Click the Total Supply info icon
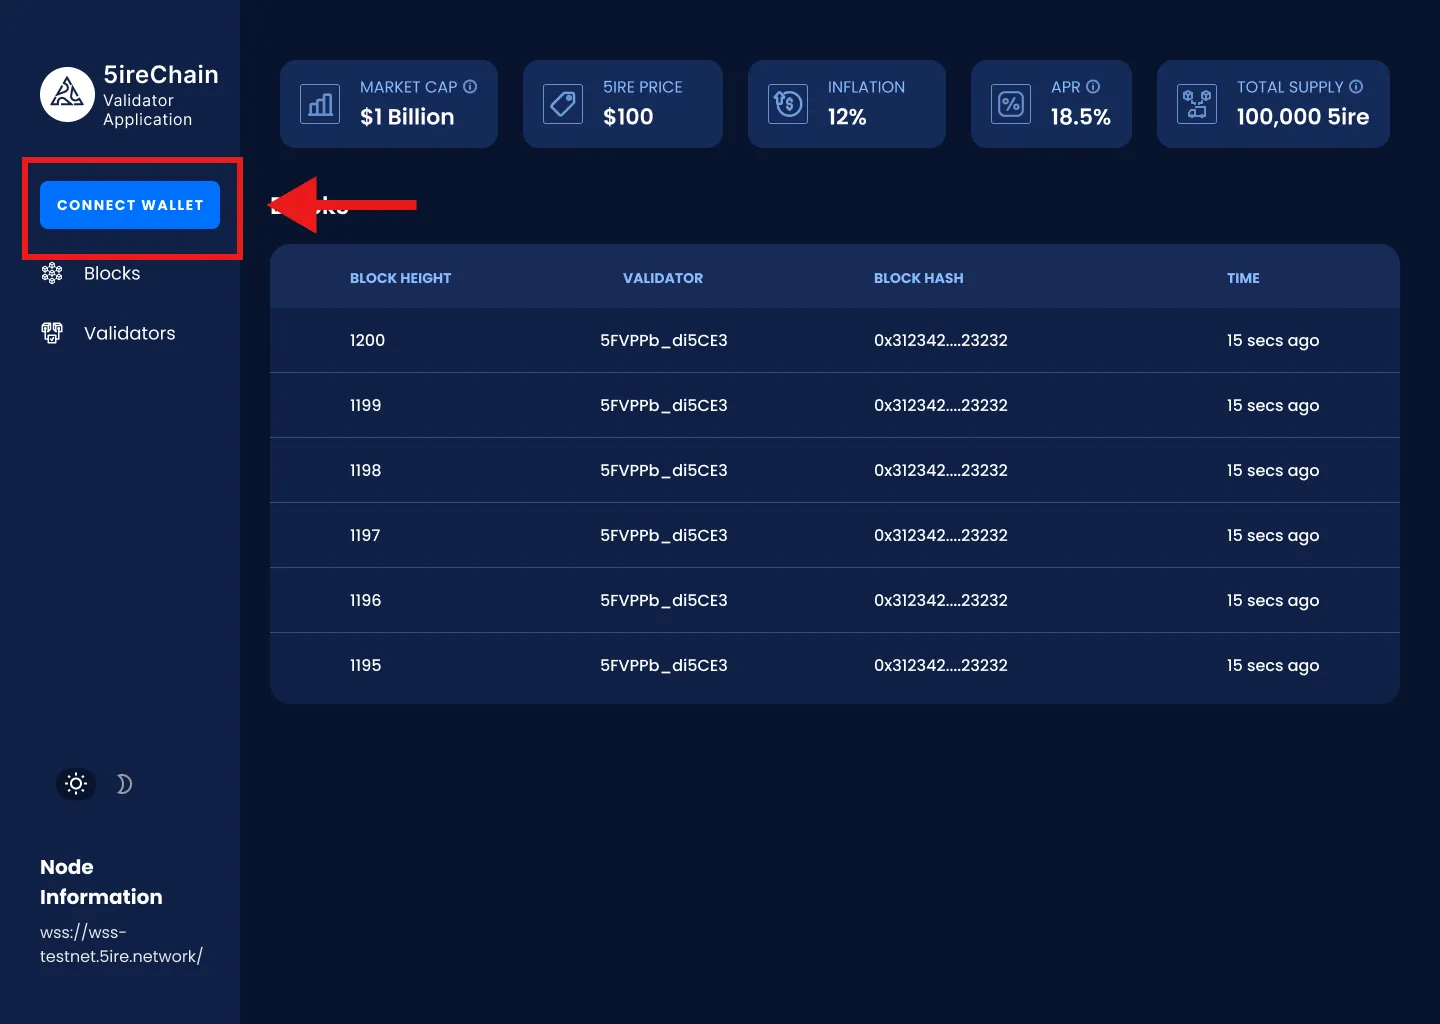Image resolution: width=1440 pixels, height=1024 pixels. [x=1356, y=87]
